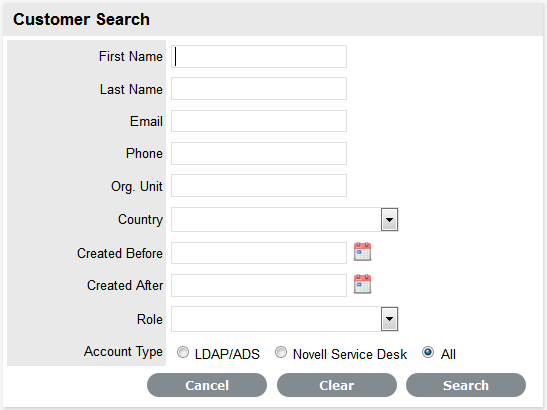Screen dimensions: 547x410
Task: Open the Created After calendar picker
Action: (362, 284)
